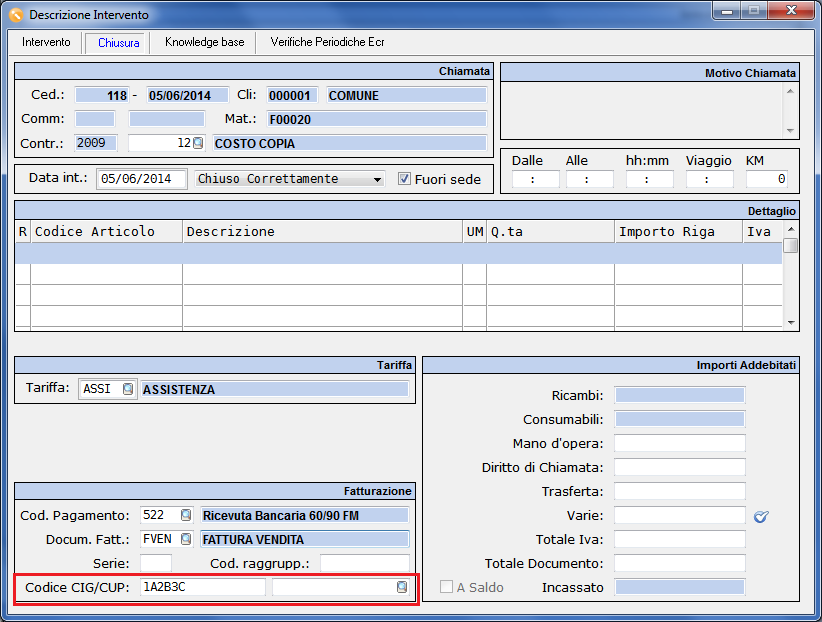
Task: Click the Descrizione Intervento title bar icon
Action: pos(16,15)
